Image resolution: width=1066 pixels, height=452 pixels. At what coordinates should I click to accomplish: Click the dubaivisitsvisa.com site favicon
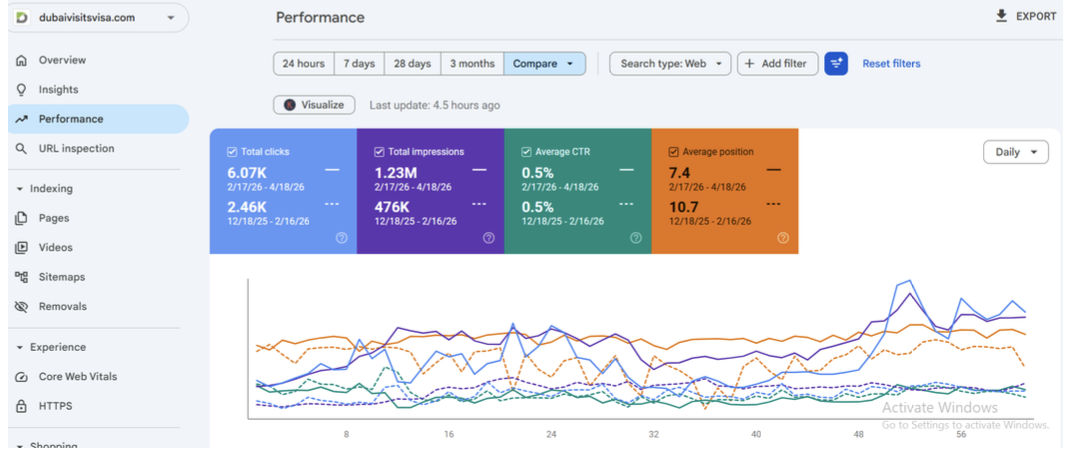click(21, 18)
